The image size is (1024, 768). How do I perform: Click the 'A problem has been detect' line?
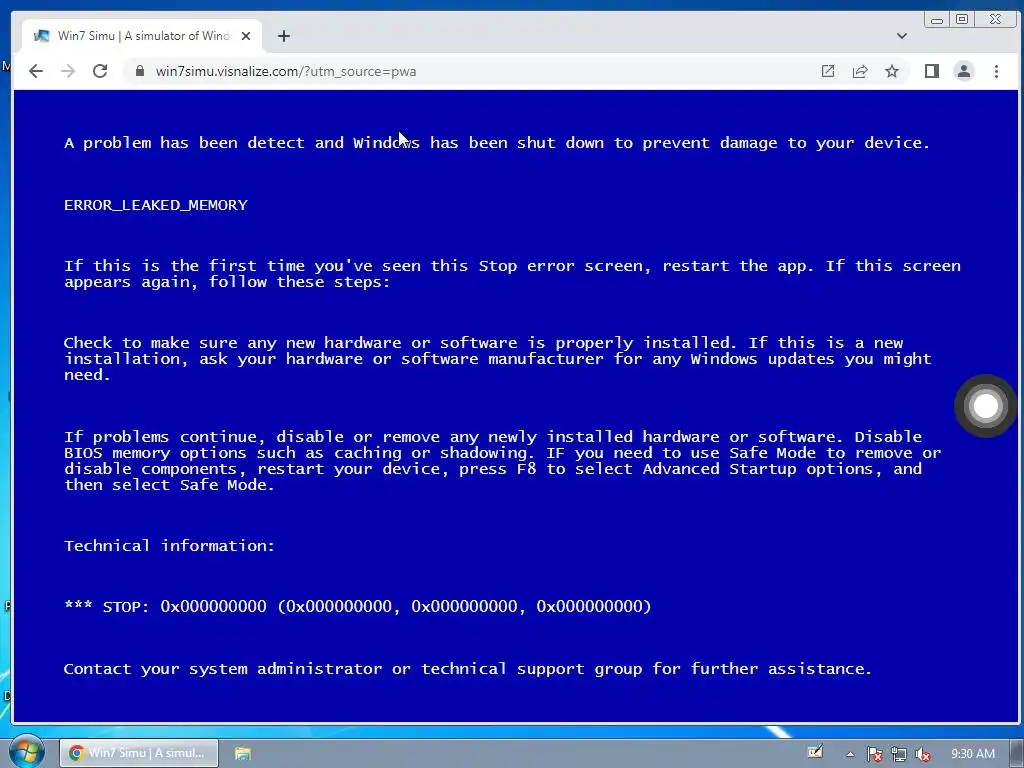click(x=496, y=143)
